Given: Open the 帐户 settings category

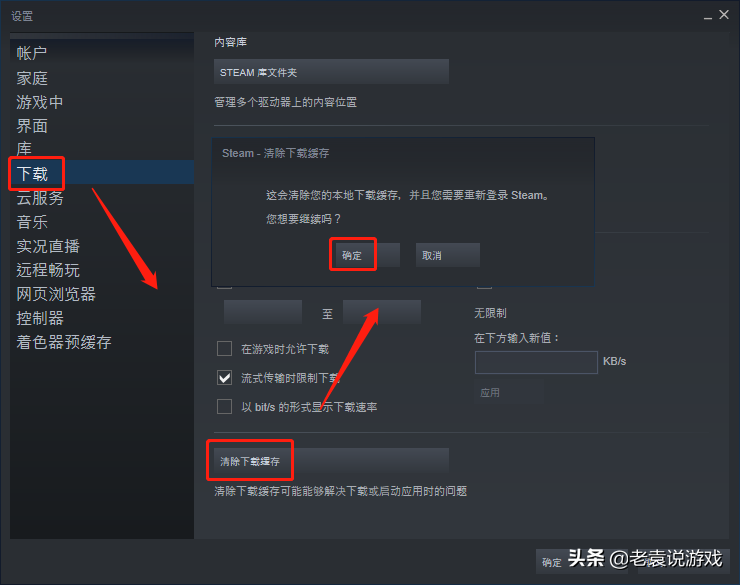Looking at the screenshot, I should tap(32, 53).
